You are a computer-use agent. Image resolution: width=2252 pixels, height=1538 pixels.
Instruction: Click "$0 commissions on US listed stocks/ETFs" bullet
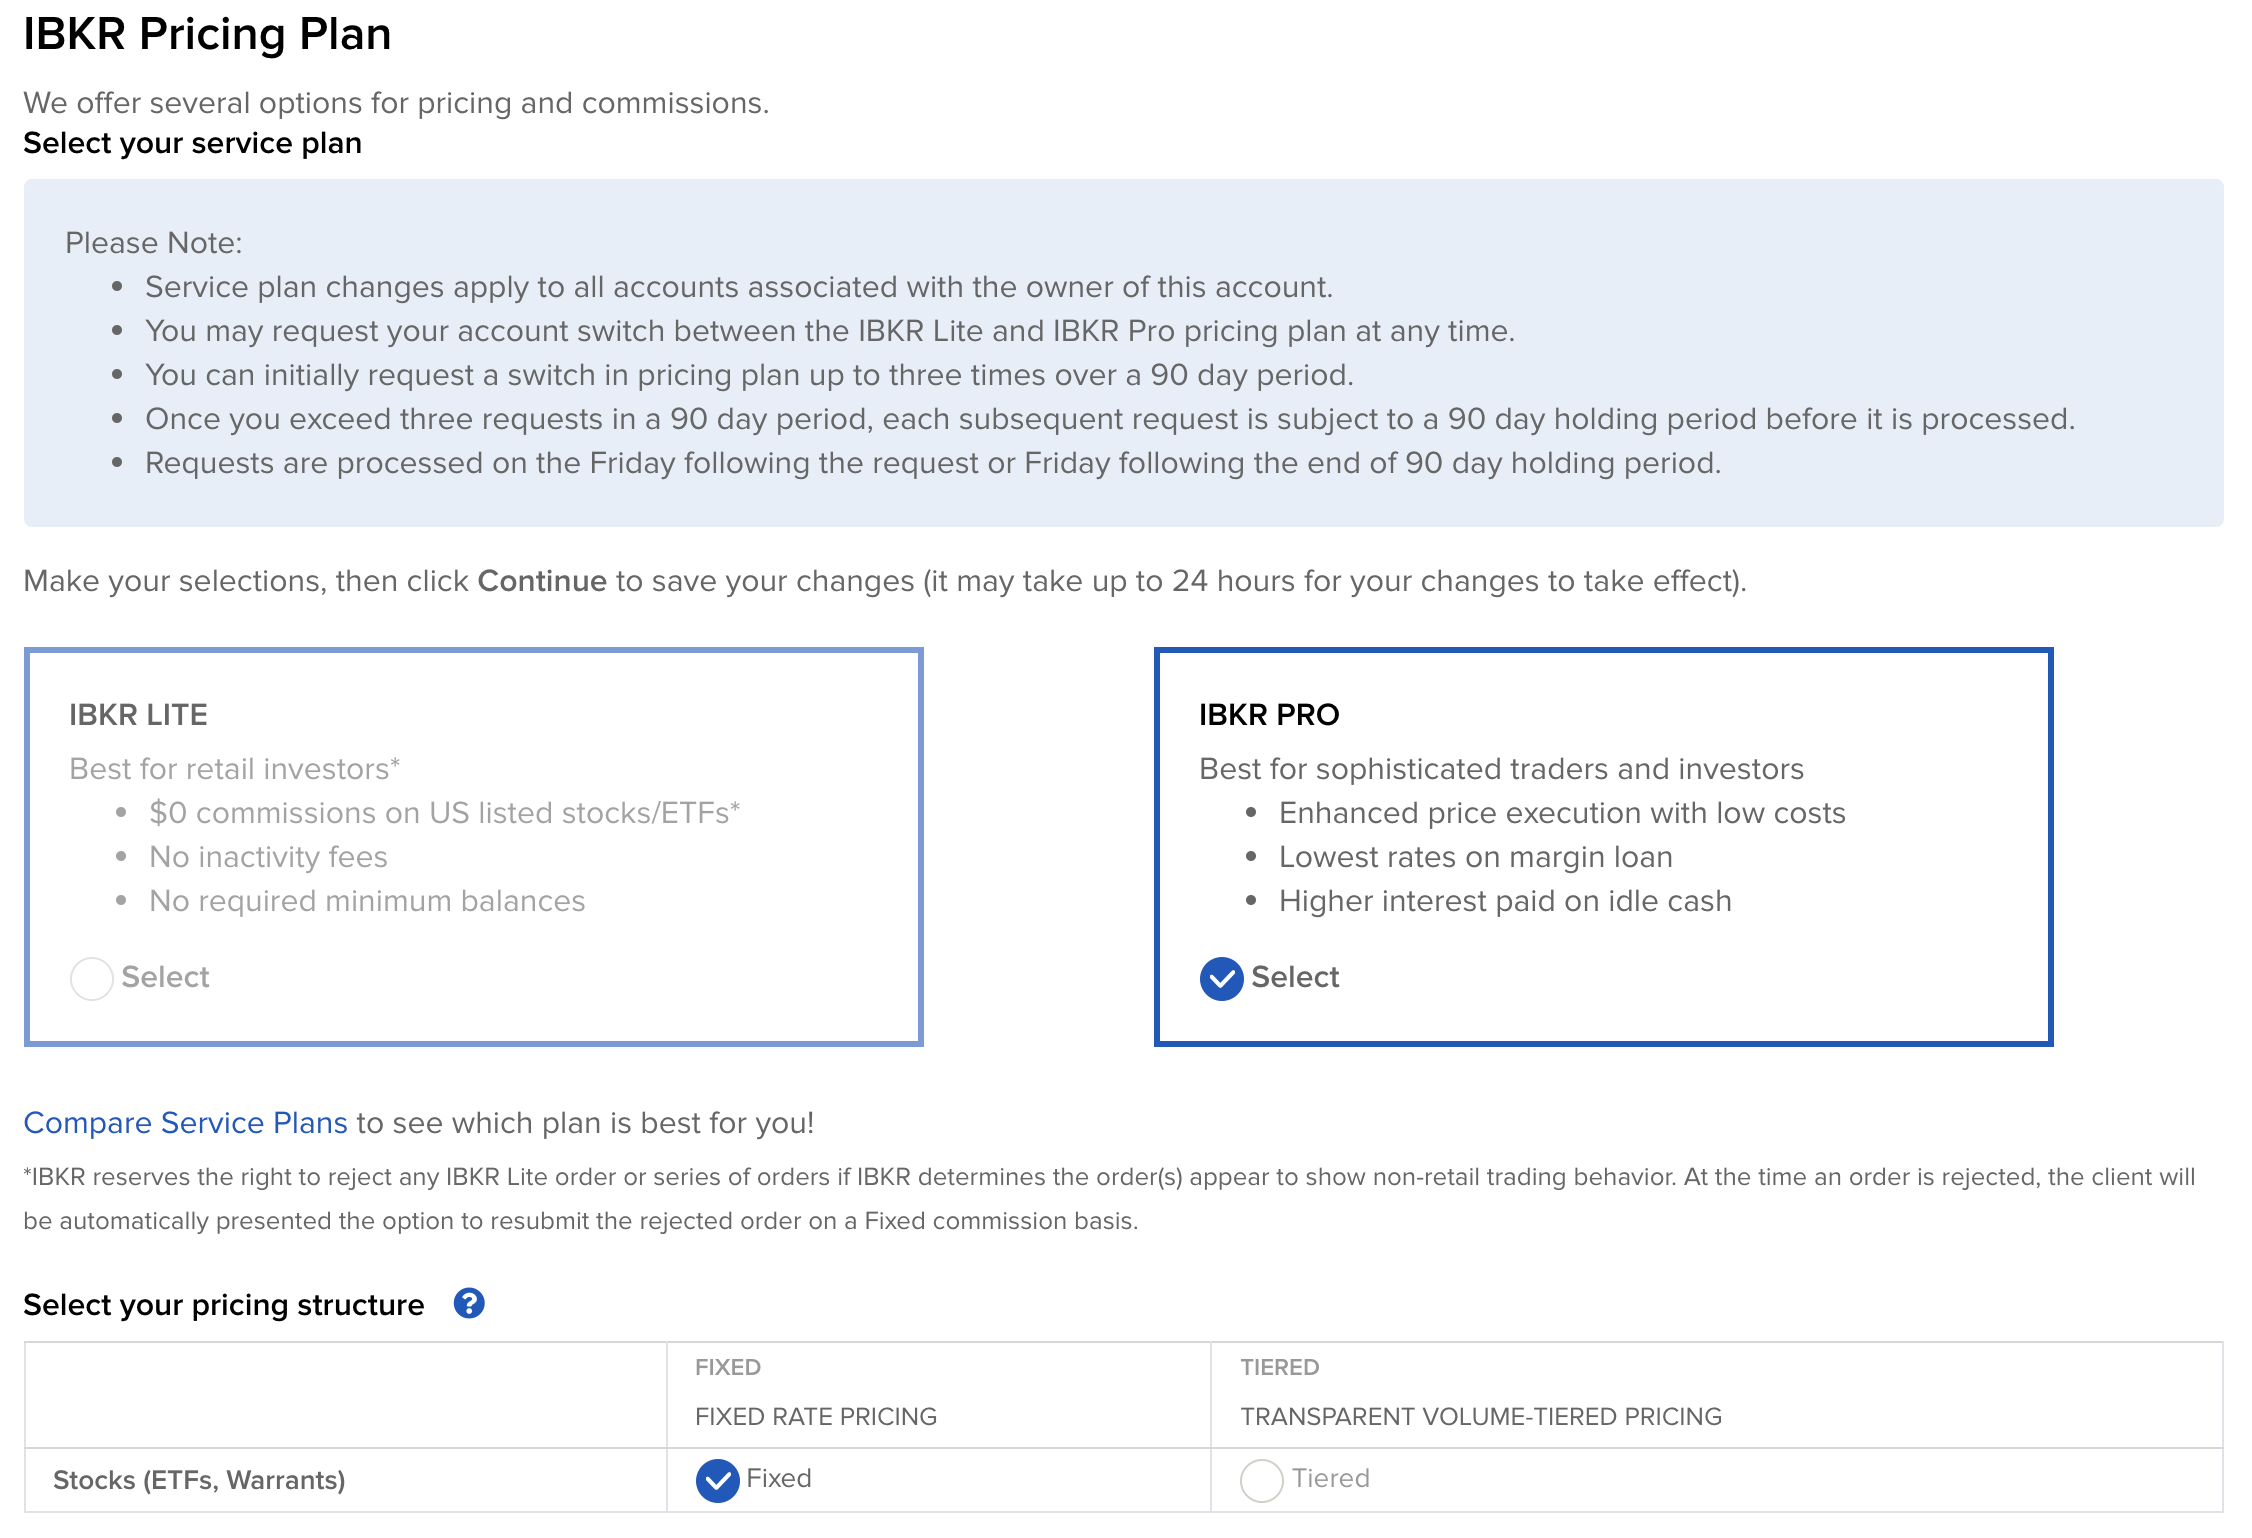pyautogui.click(x=443, y=813)
